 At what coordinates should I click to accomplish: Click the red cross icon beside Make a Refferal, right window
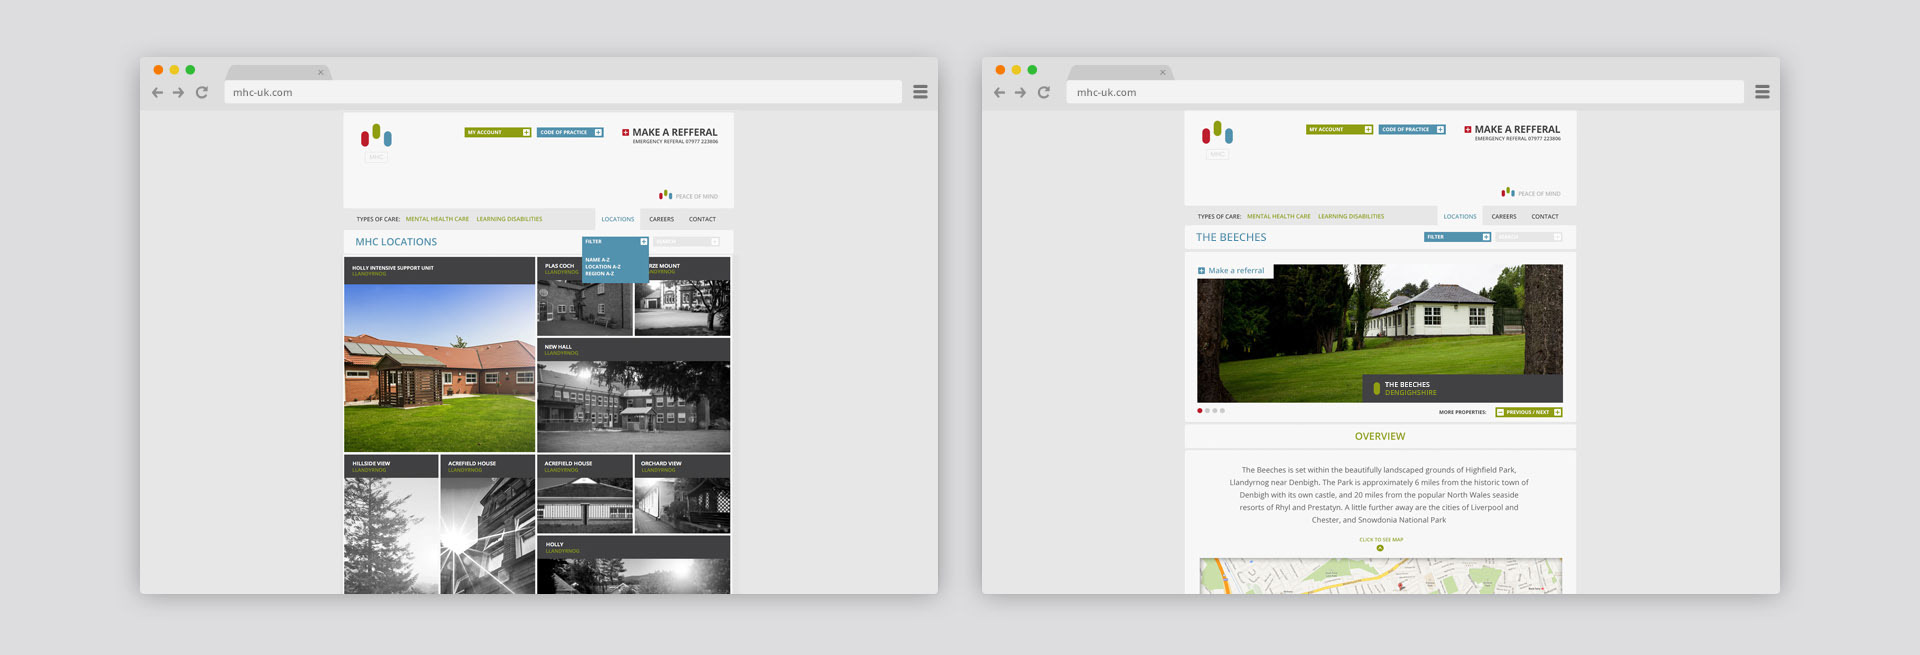pyautogui.click(x=1468, y=129)
